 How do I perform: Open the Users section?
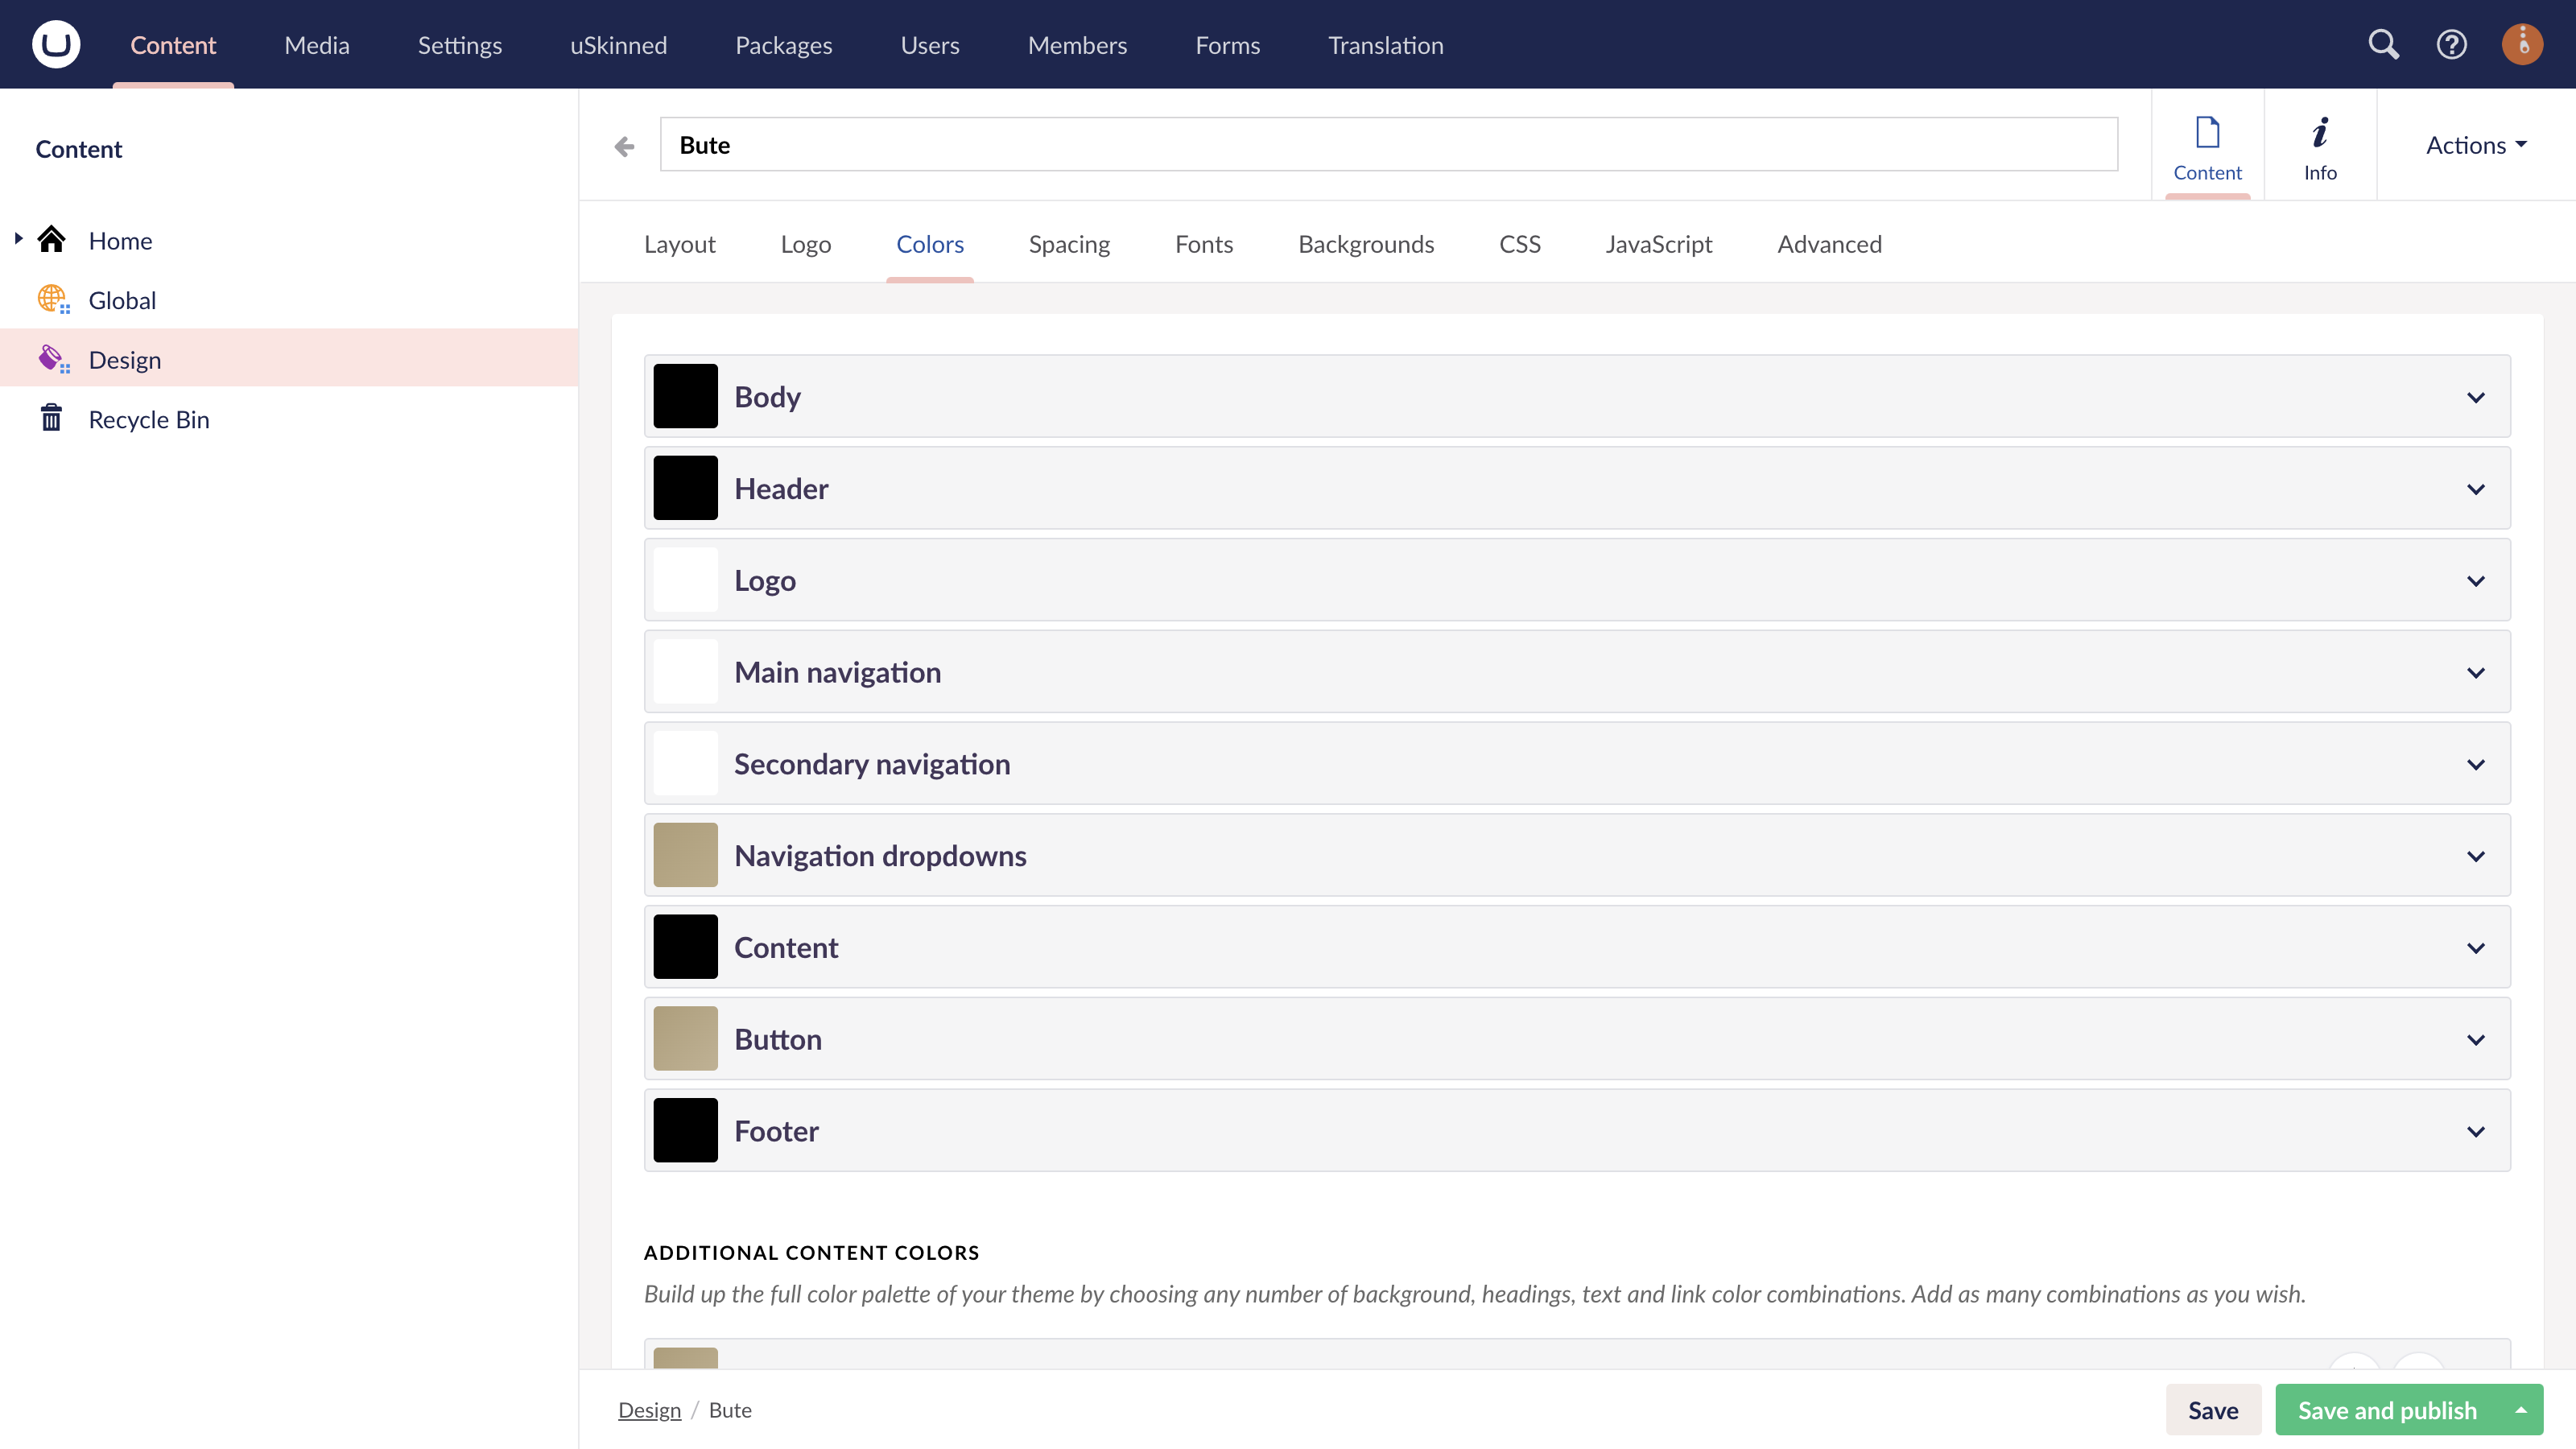(929, 45)
